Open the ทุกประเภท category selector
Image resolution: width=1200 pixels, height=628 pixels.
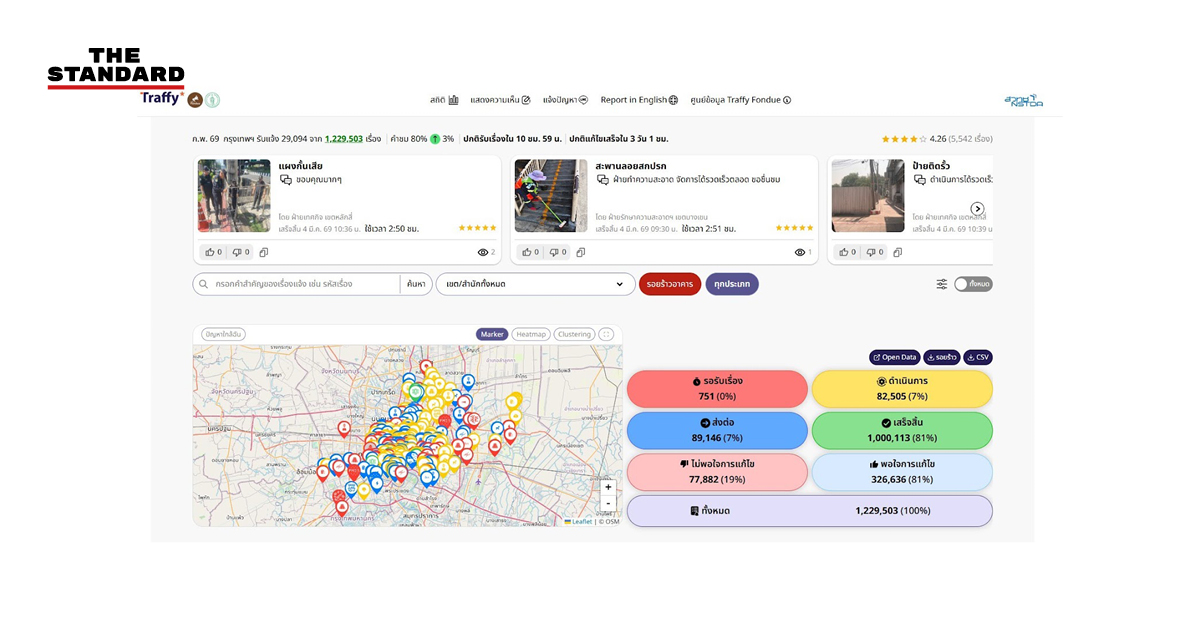[x=732, y=284]
